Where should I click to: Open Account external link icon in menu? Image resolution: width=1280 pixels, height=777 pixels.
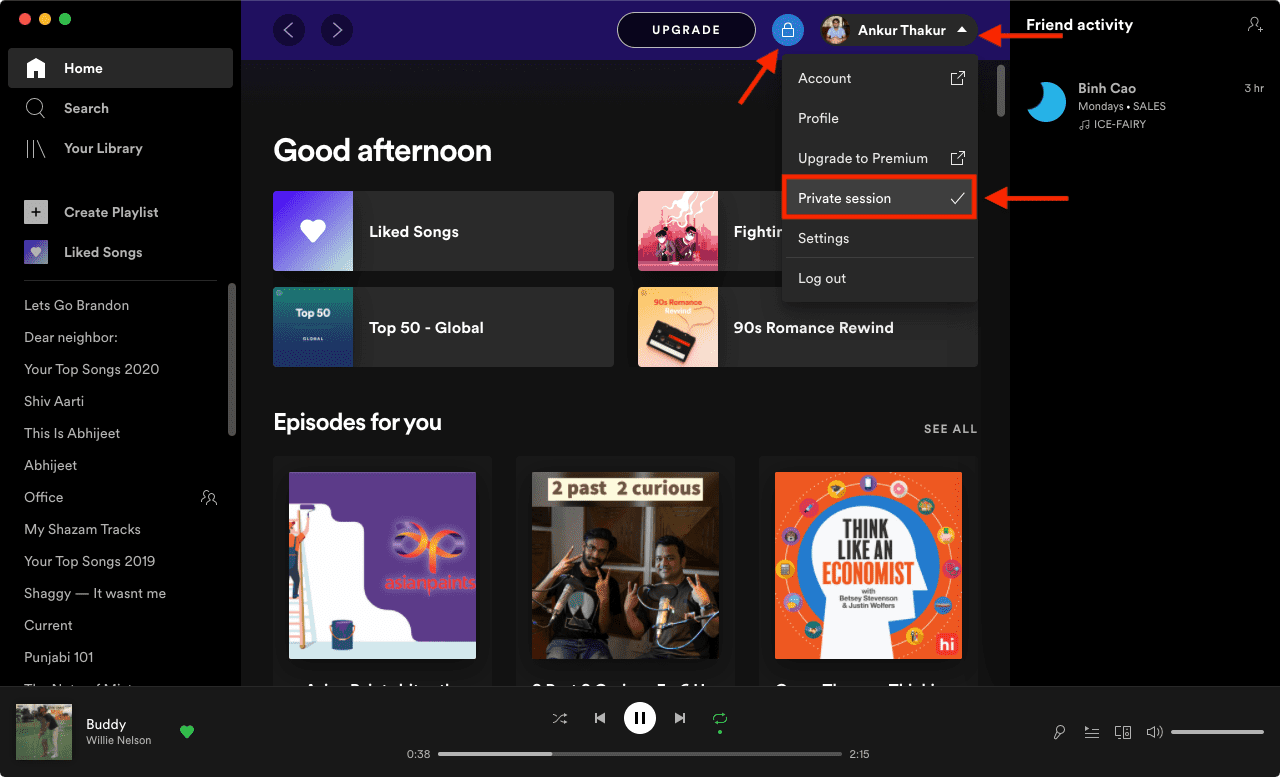coord(957,78)
